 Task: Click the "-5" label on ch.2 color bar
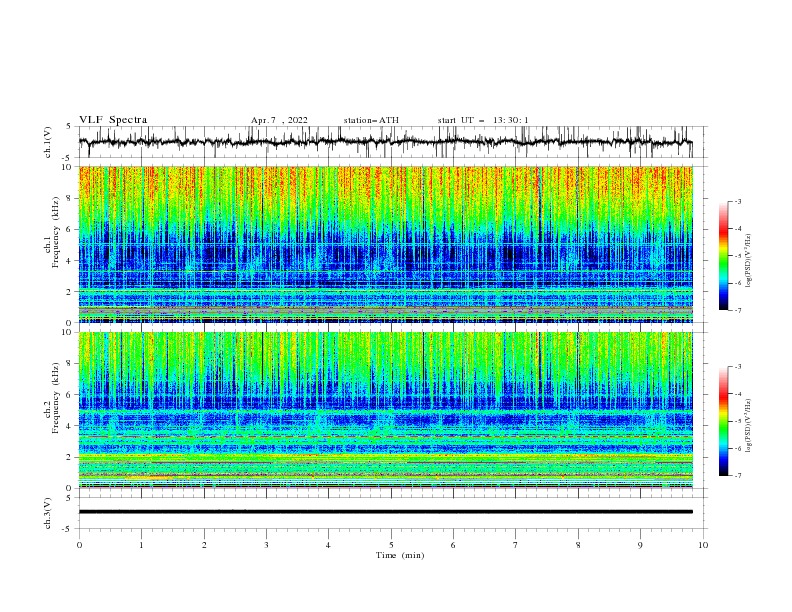coord(738,421)
